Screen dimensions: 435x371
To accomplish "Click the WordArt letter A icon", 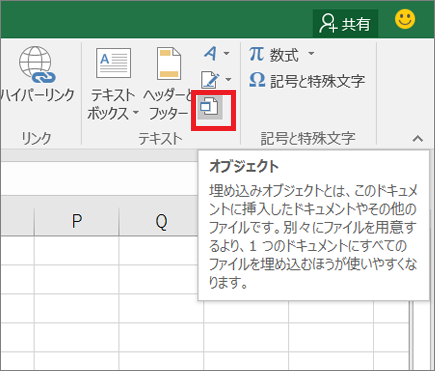I will tap(211, 53).
